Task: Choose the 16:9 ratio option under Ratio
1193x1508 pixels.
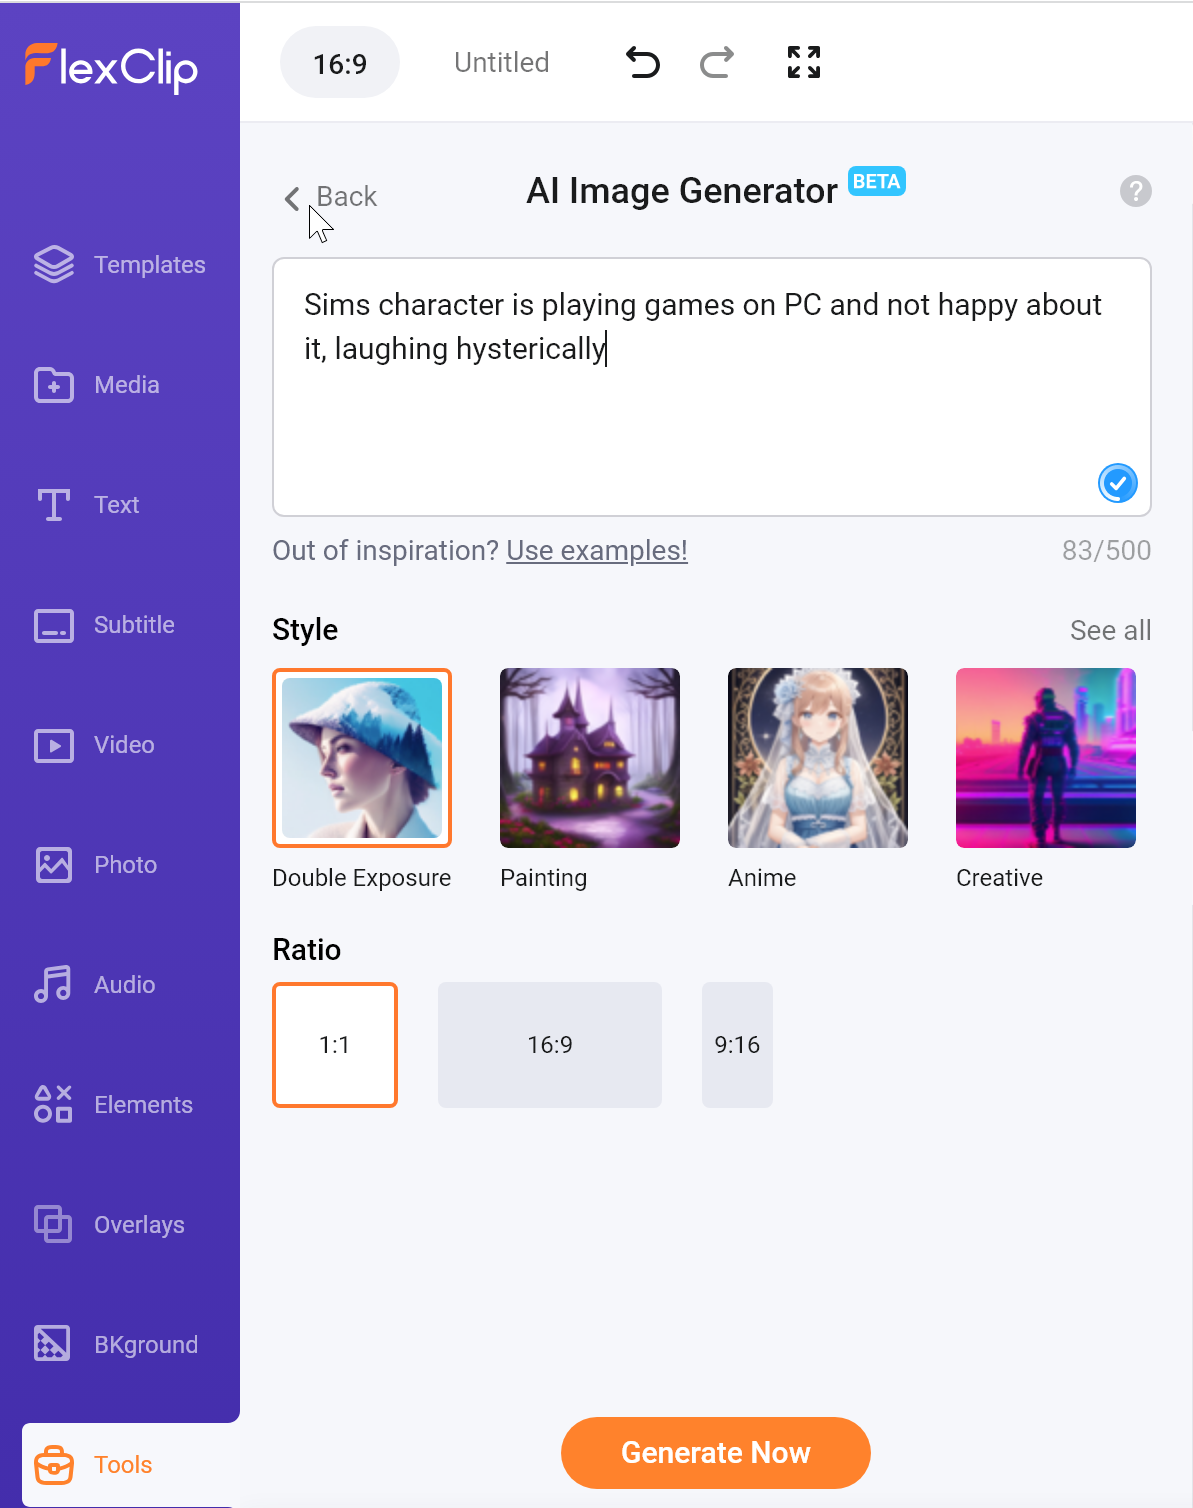Action: 550,1045
